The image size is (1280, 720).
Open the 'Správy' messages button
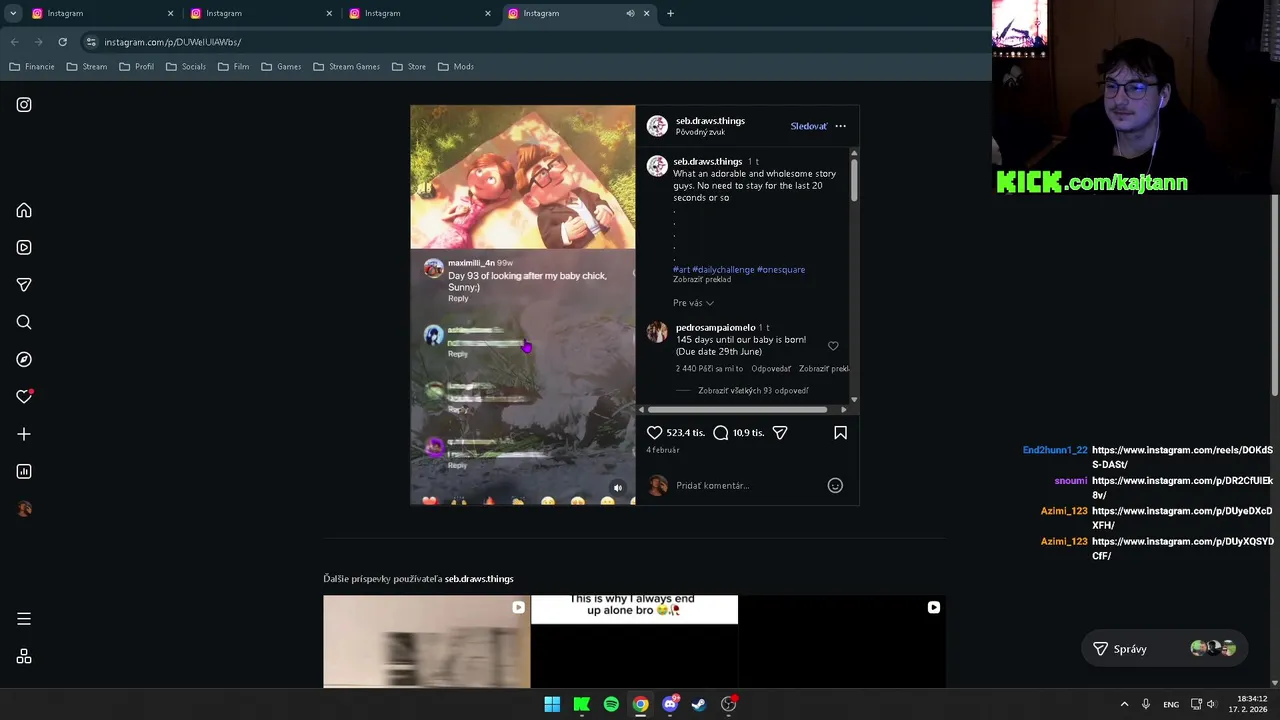click(x=1164, y=649)
